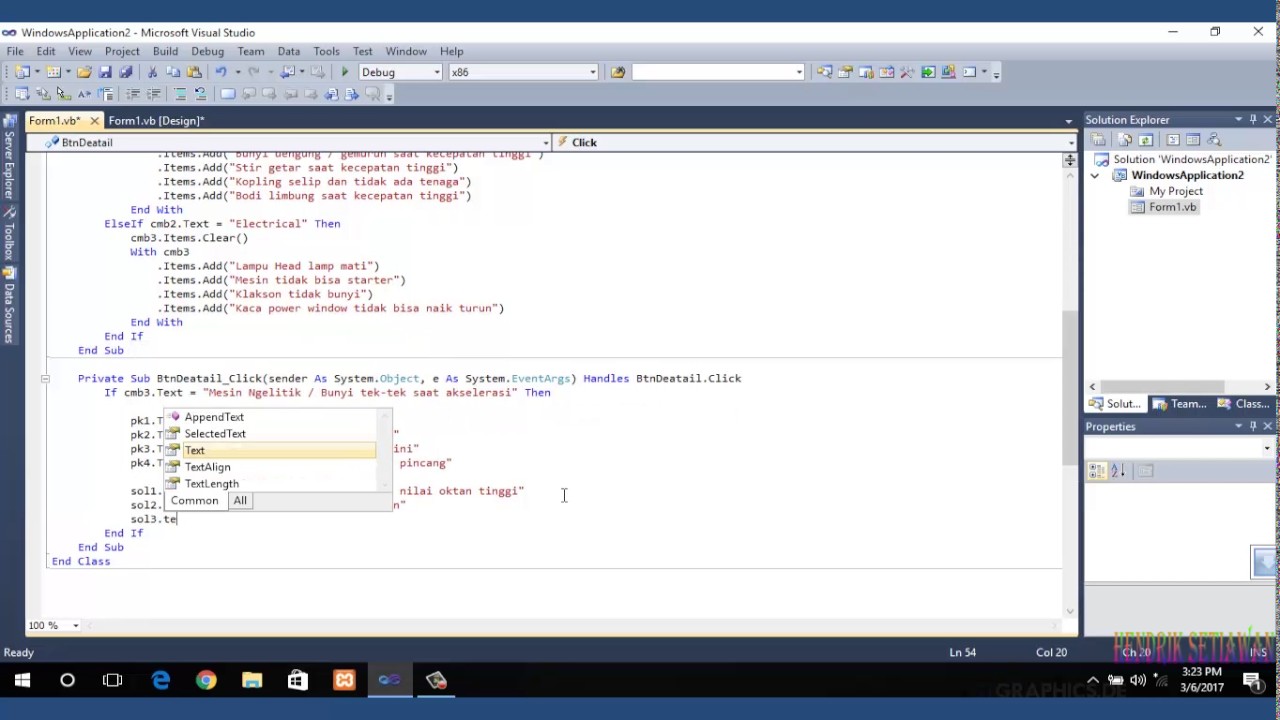1280x720 pixels.
Task: Open Google Chrome from the taskbar
Action: 206,681
